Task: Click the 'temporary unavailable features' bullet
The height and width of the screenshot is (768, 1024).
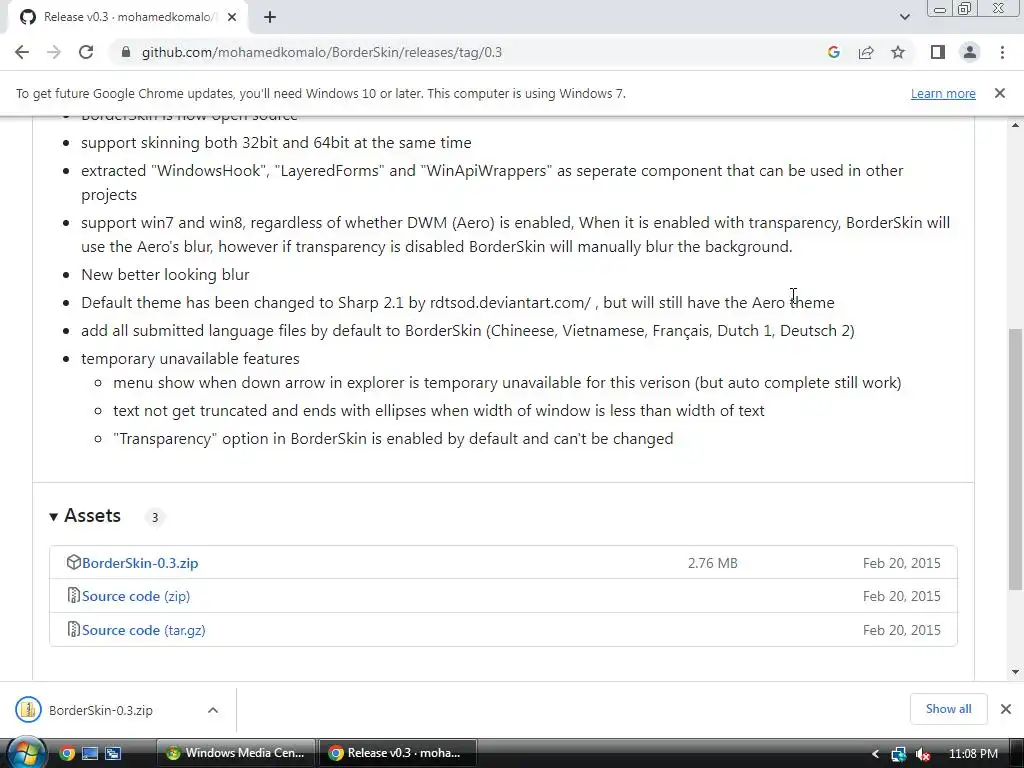Action: click(x=190, y=359)
